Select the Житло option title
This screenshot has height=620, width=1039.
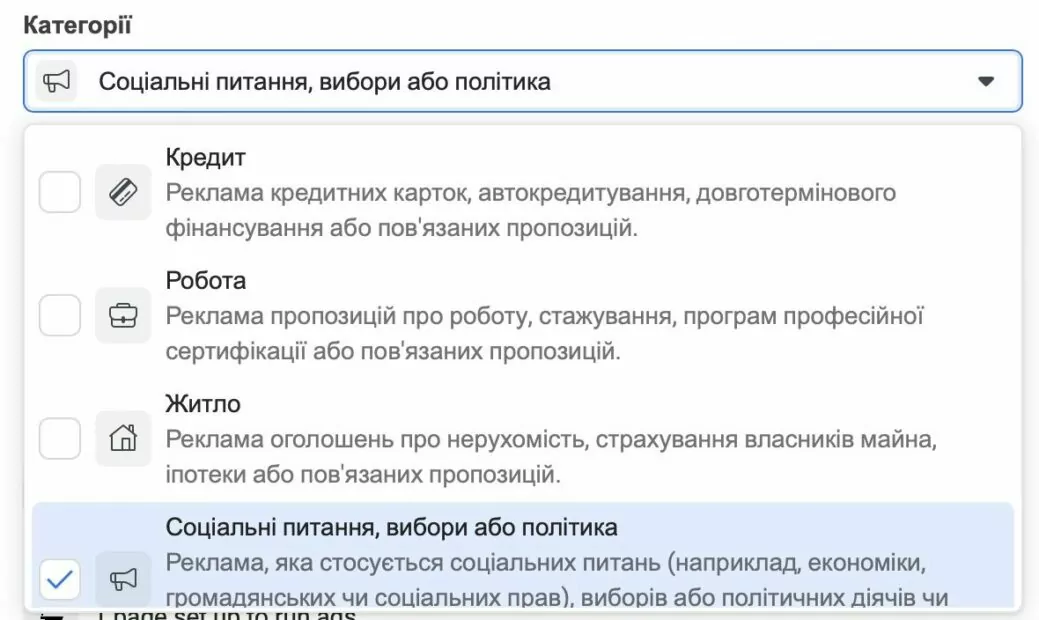[x=203, y=403]
